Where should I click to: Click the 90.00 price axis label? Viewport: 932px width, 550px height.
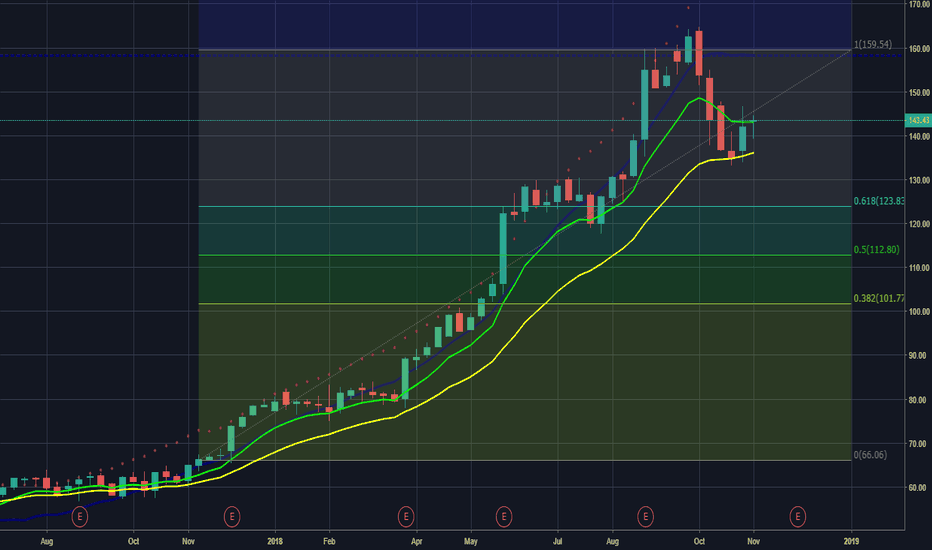click(x=919, y=356)
